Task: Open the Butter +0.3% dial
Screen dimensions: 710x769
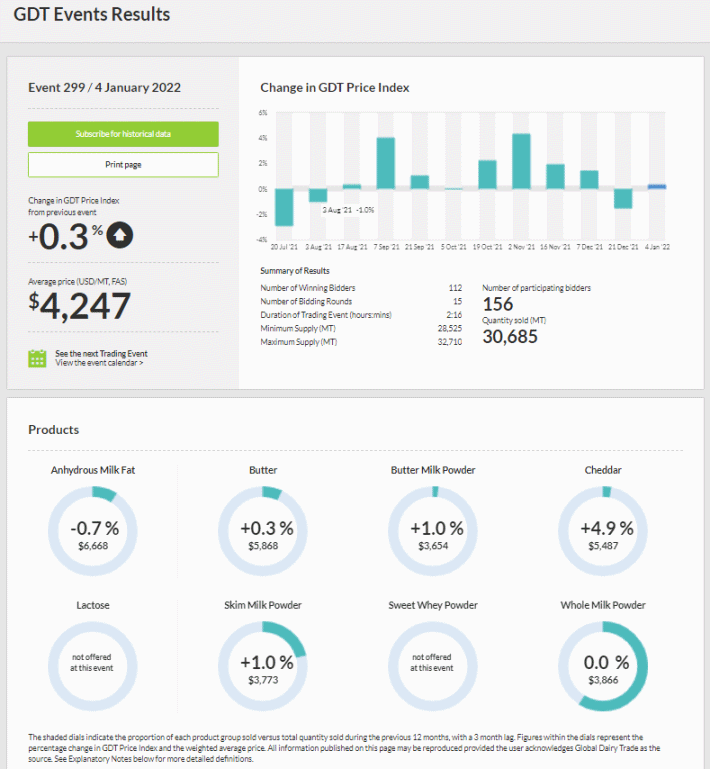Action: (x=263, y=531)
